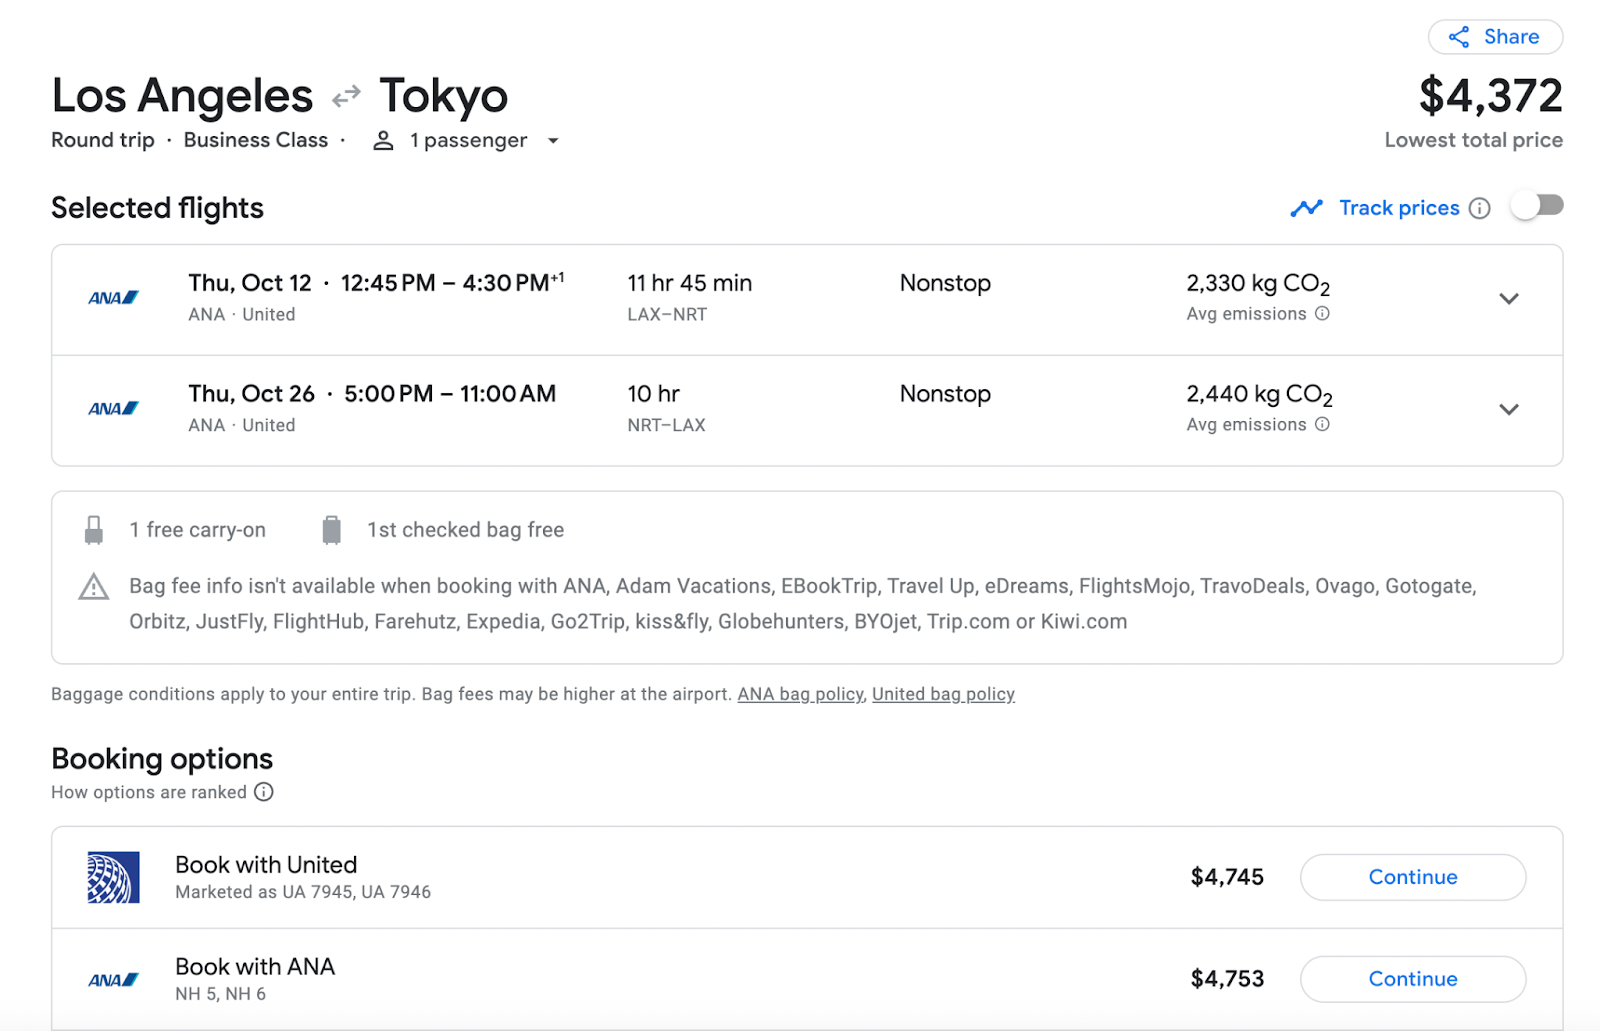Click the Book with ANA title
This screenshot has width=1600, height=1031.
[255, 967]
